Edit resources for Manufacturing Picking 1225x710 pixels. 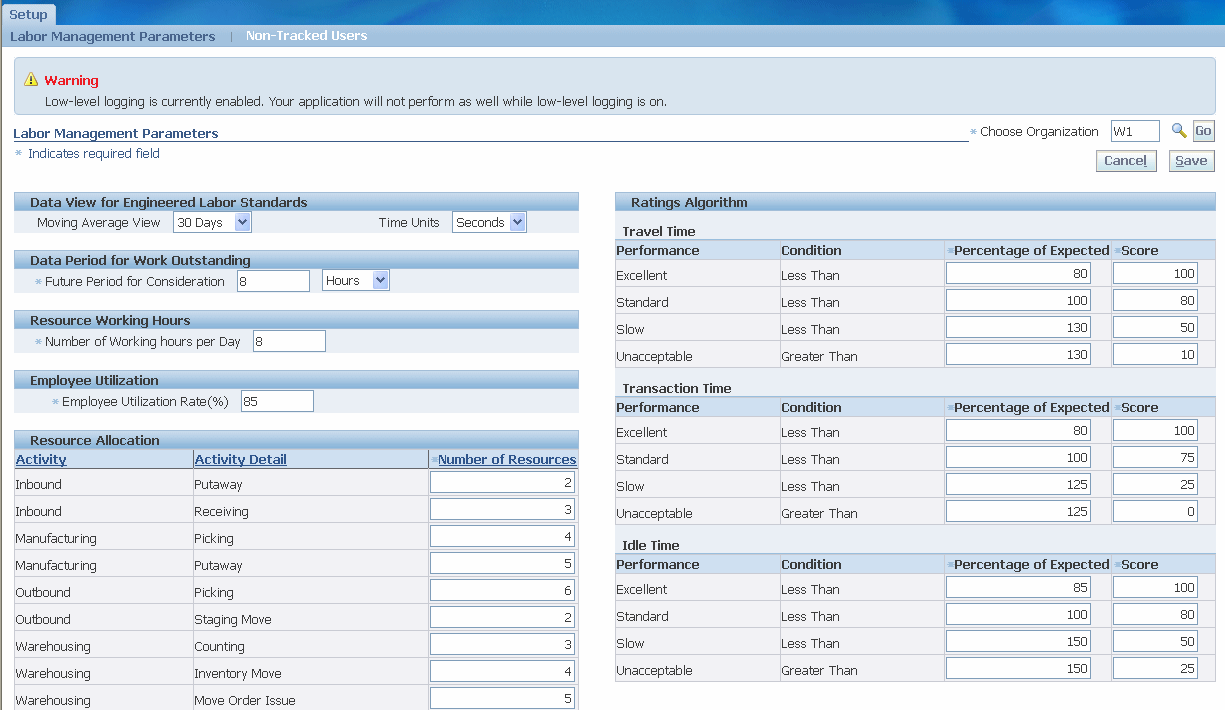[503, 537]
